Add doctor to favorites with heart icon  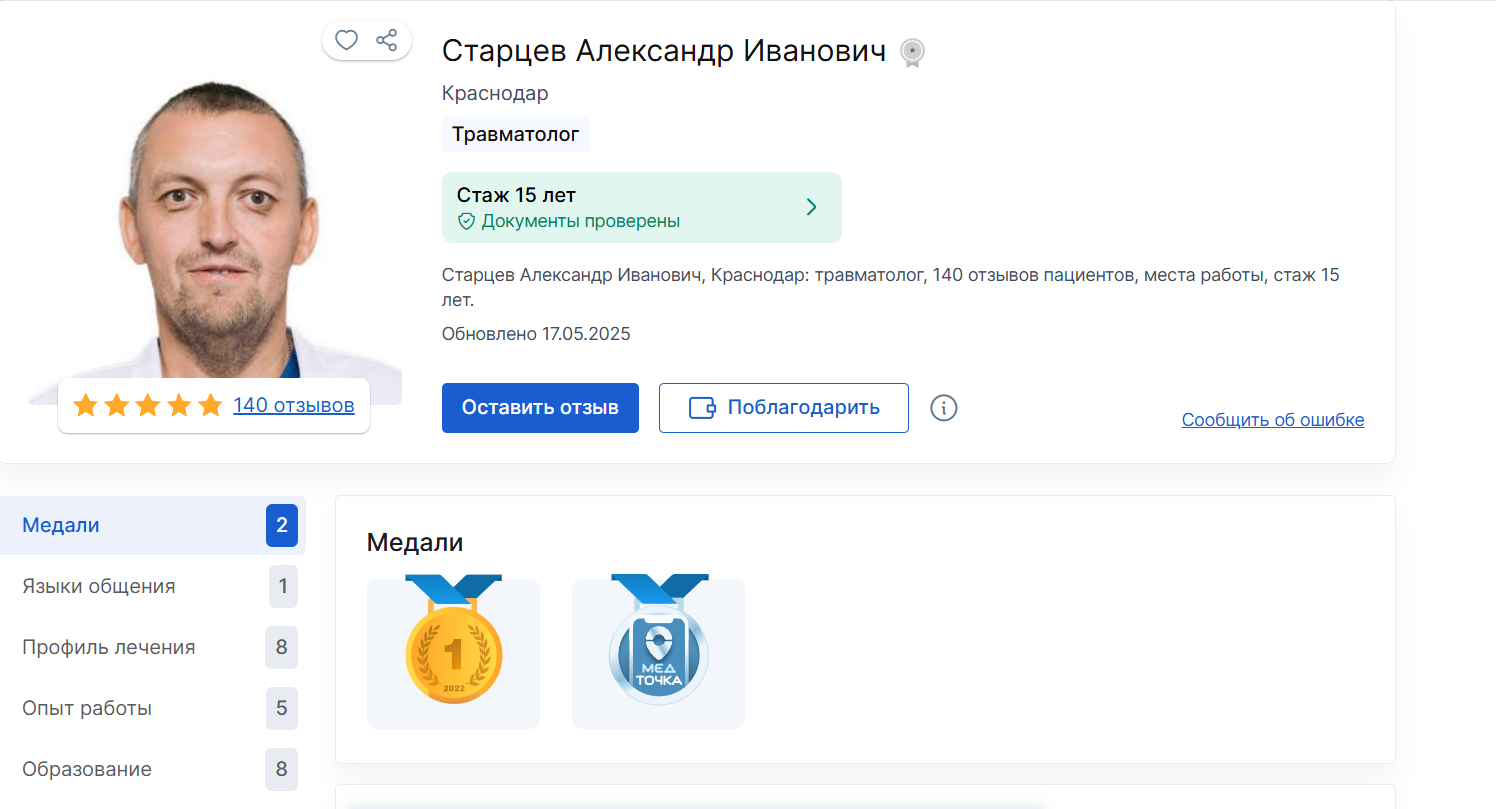347,40
